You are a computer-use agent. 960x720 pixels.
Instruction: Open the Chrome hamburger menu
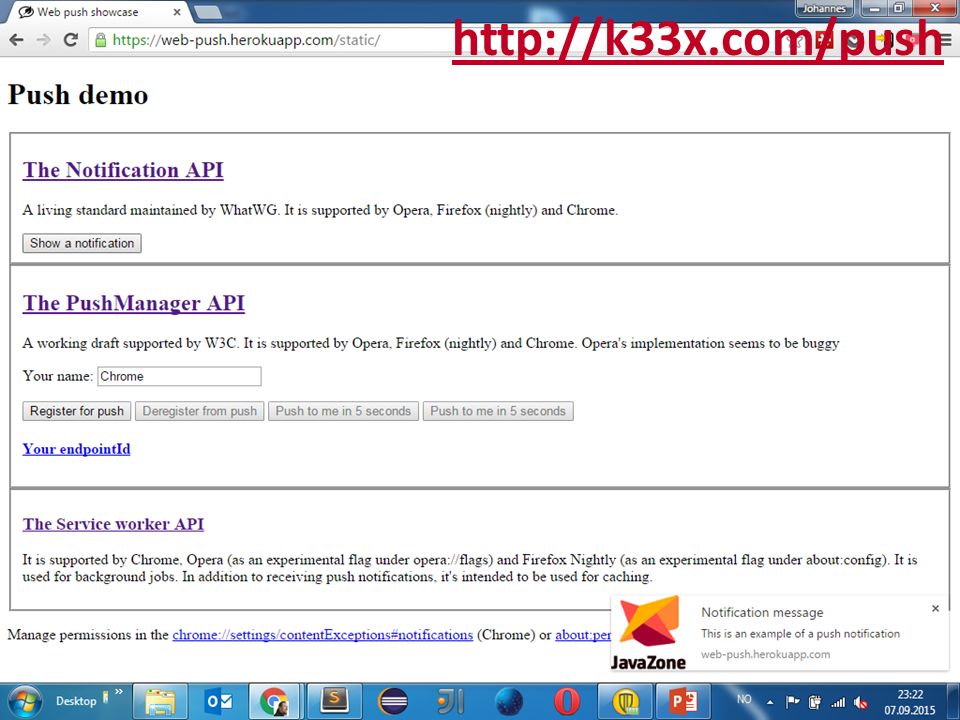[945, 40]
